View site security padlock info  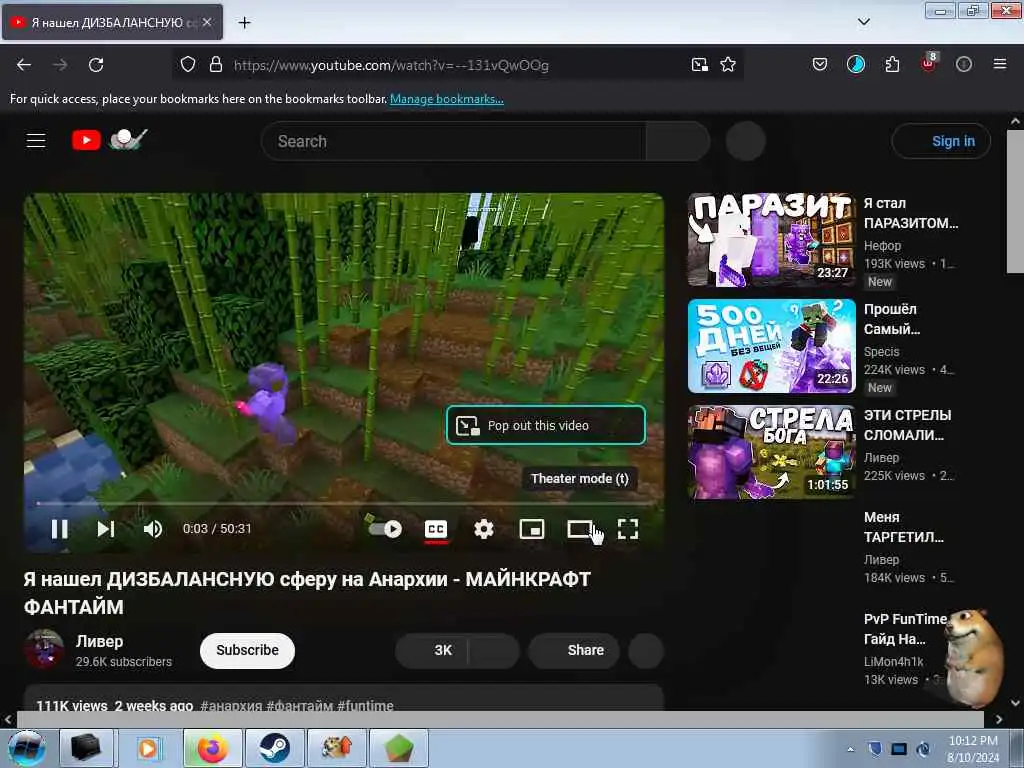216,65
